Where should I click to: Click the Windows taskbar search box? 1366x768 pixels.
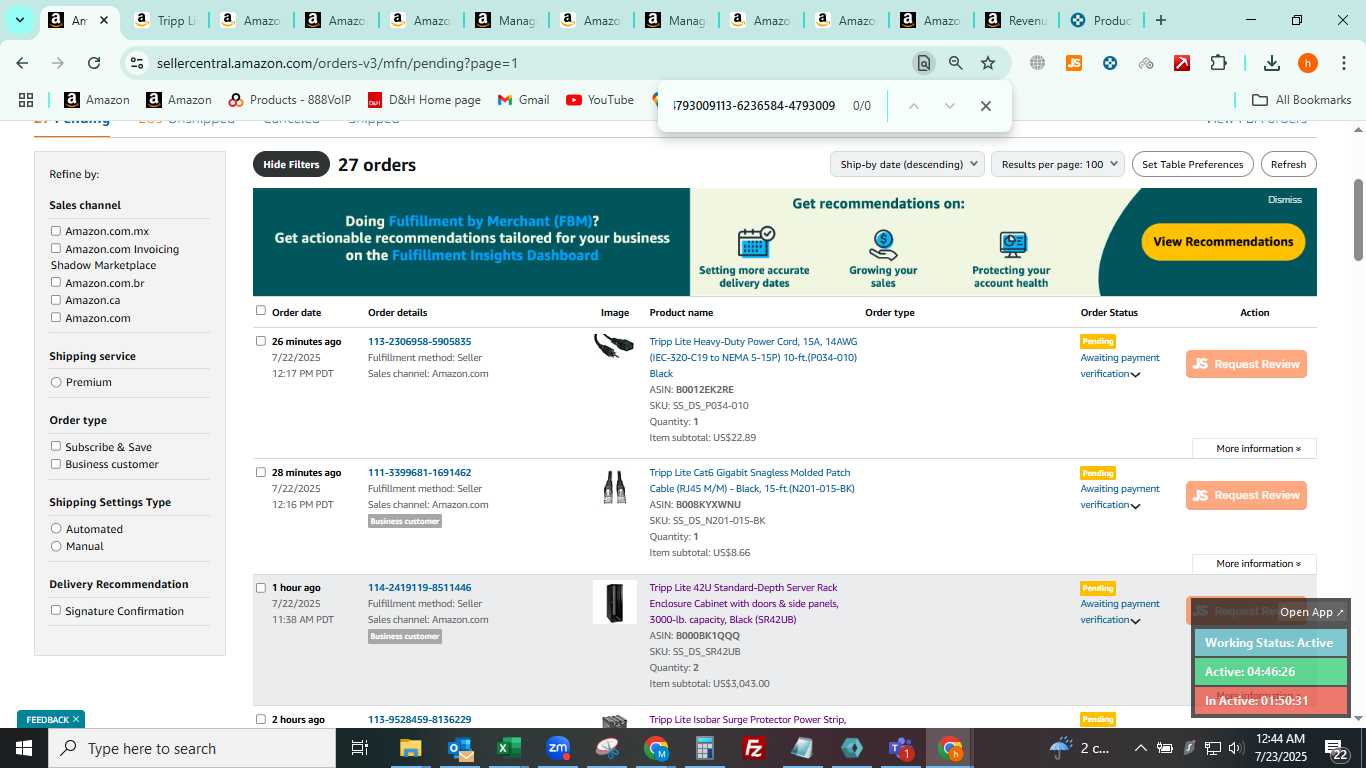[192, 748]
